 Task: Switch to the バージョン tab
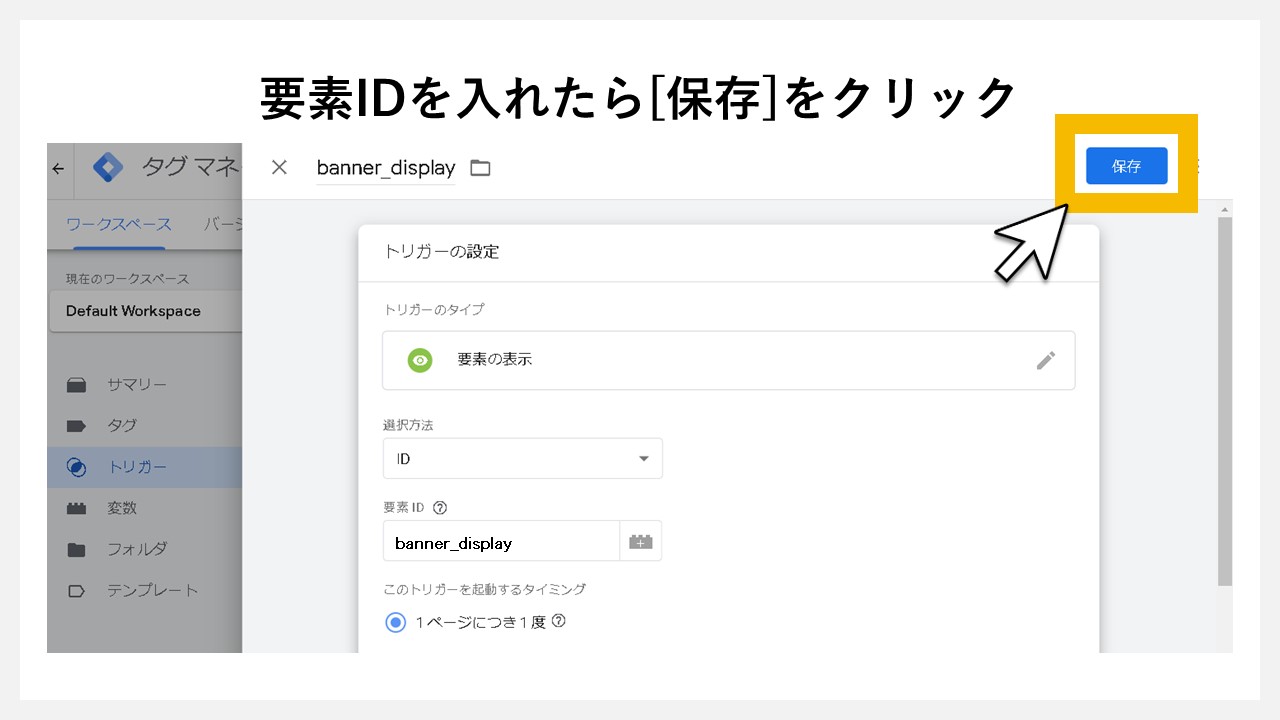point(226,225)
